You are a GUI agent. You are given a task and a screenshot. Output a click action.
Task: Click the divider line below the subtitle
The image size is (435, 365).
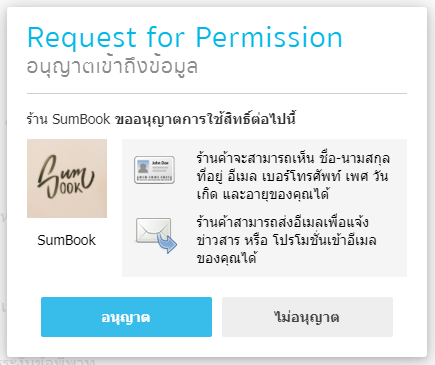point(217,94)
